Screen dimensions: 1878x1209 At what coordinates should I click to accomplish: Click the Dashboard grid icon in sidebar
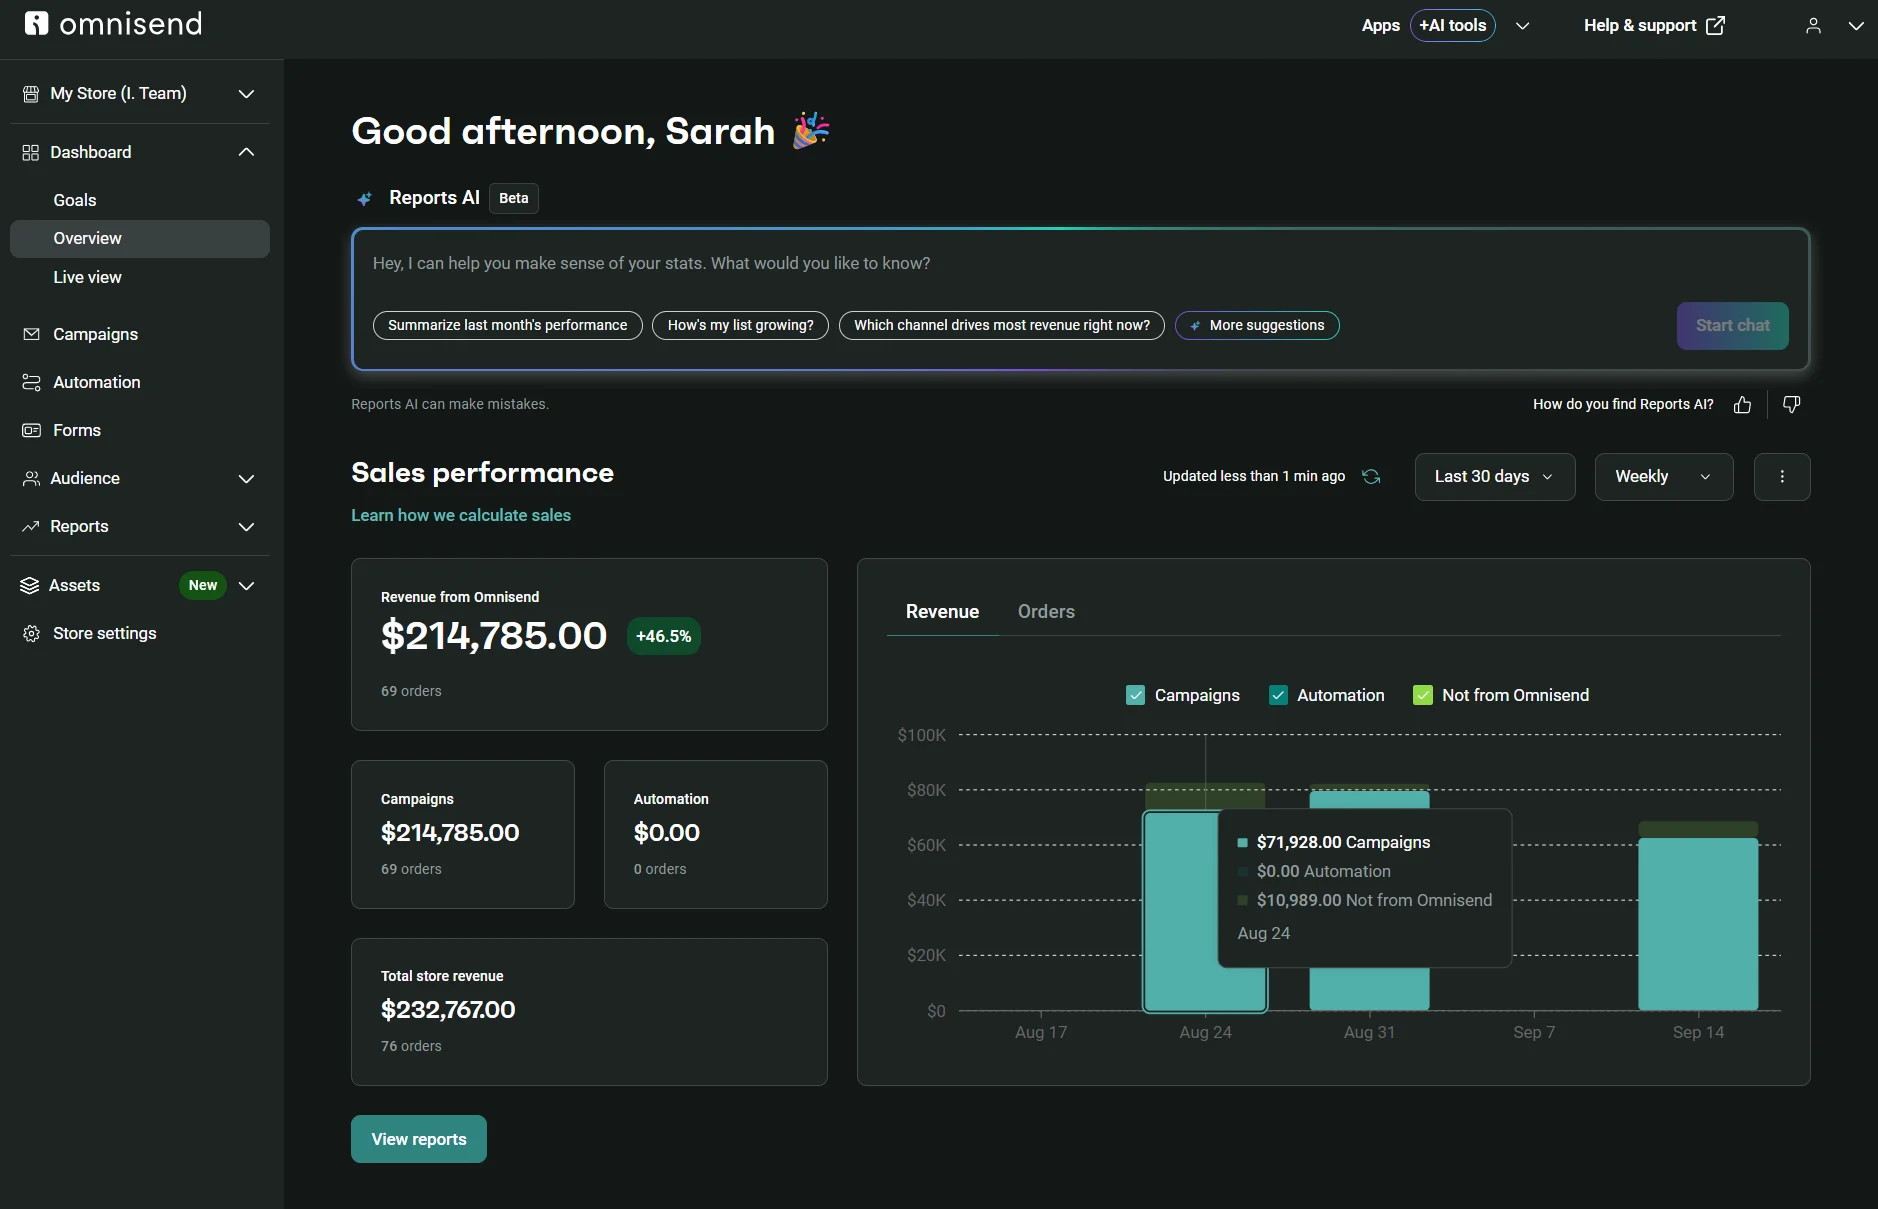click(31, 152)
